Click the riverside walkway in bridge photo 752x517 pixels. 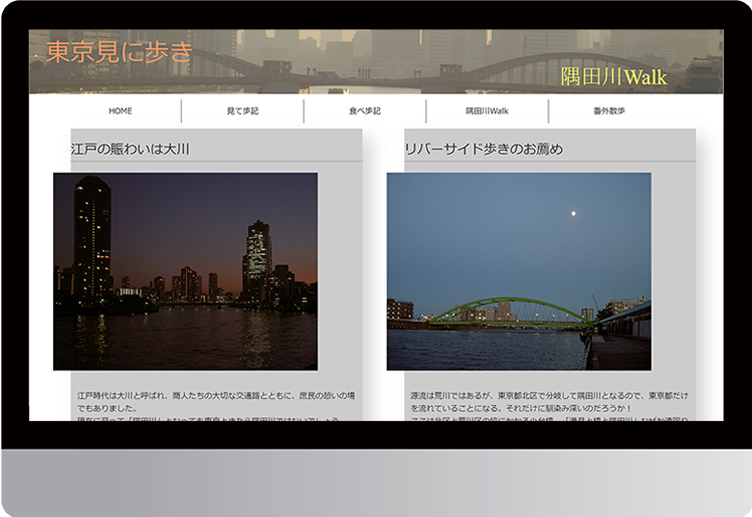(x=620, y=352)
